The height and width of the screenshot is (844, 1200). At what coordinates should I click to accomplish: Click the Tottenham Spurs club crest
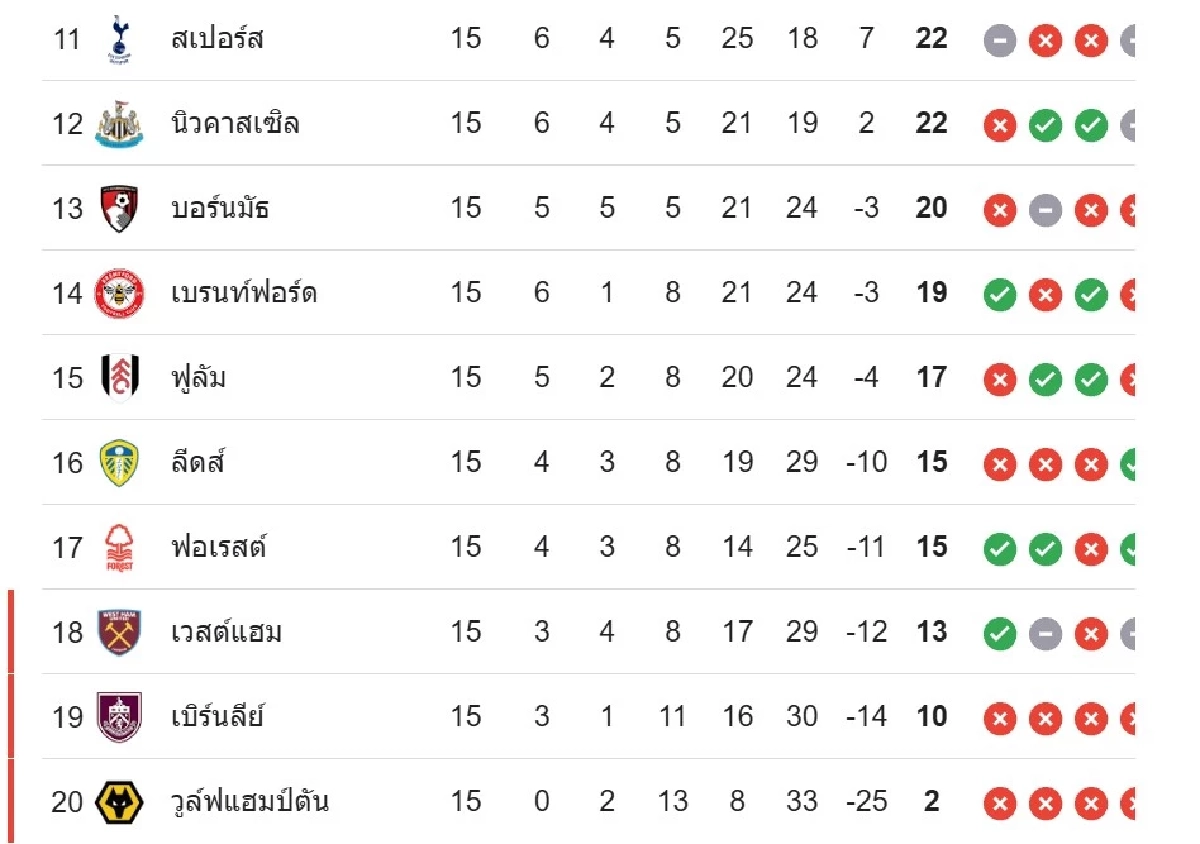point(118,40)
